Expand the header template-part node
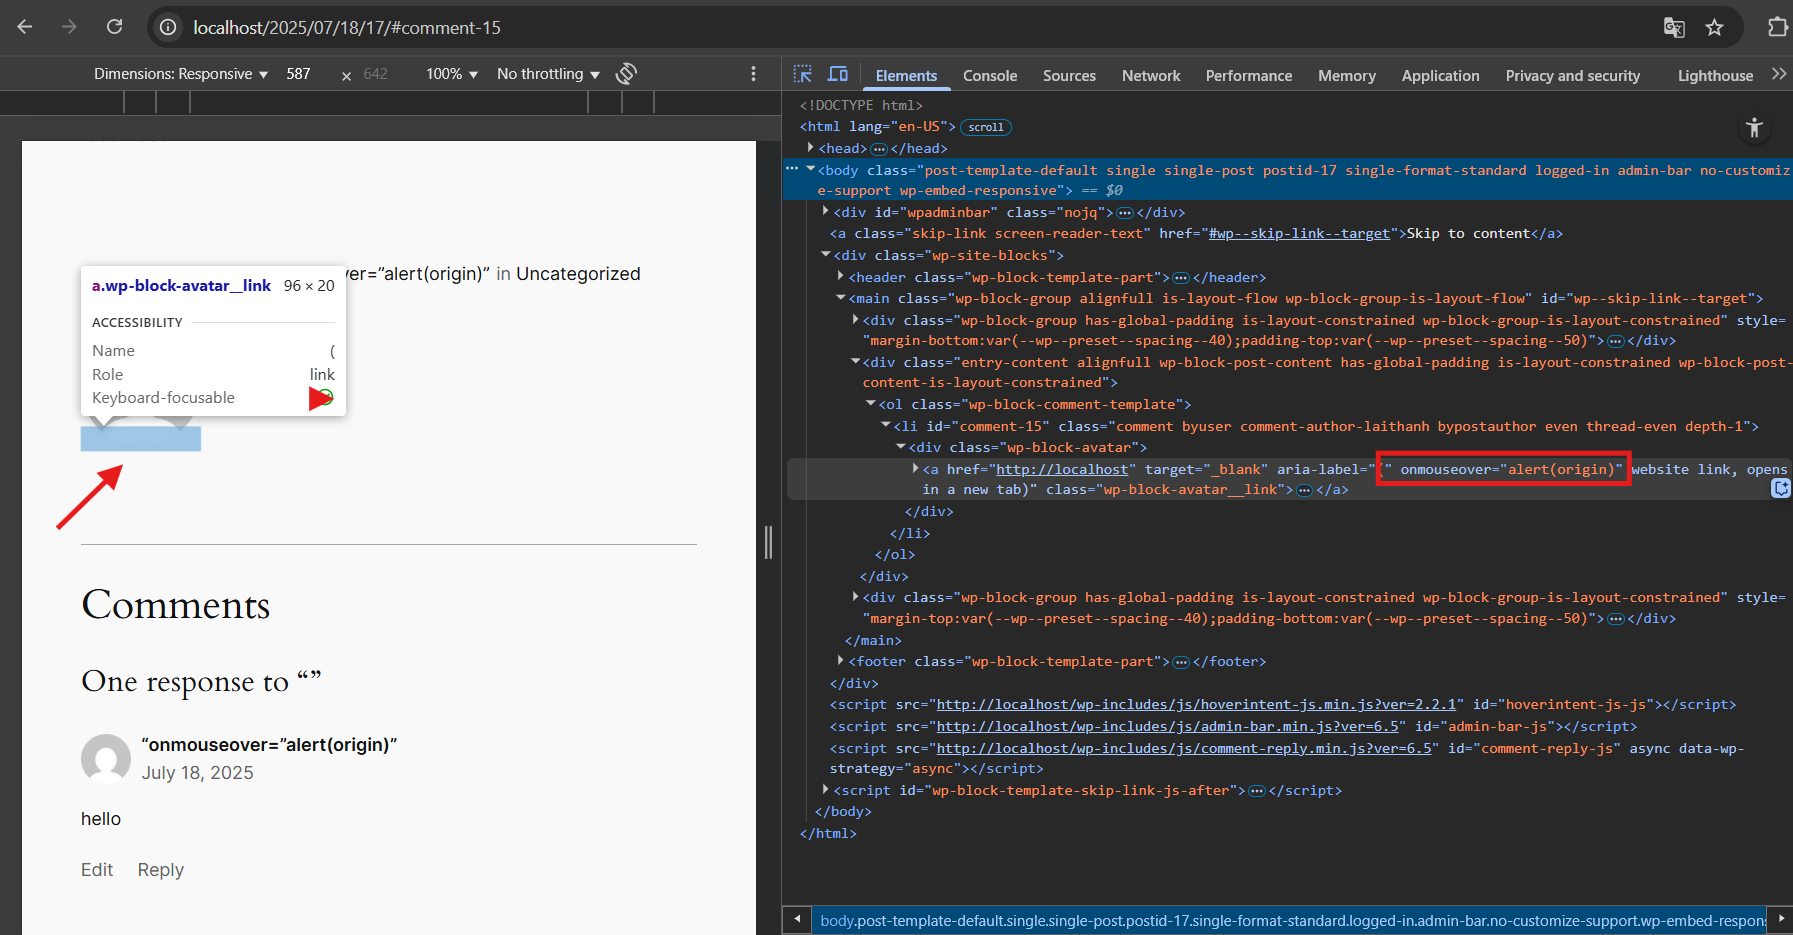This screenshot has width=1793, height=935. point(840,276)
